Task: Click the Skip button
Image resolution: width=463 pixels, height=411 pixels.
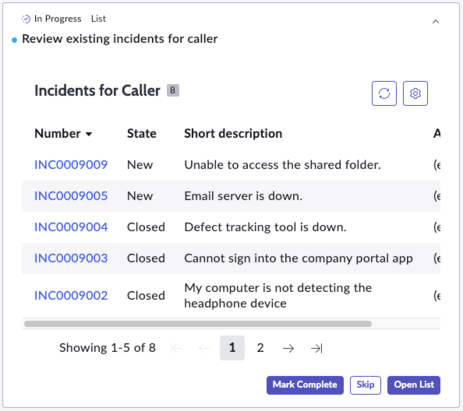Action: click(x=365, y=385)
